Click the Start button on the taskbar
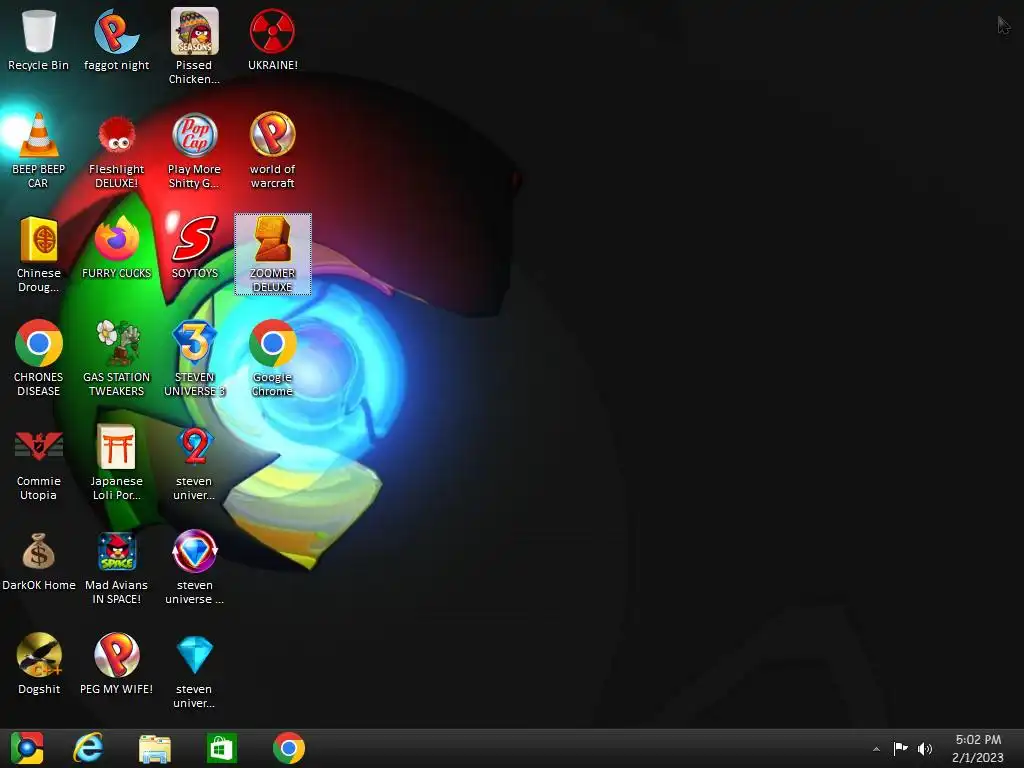 (27, 748)
